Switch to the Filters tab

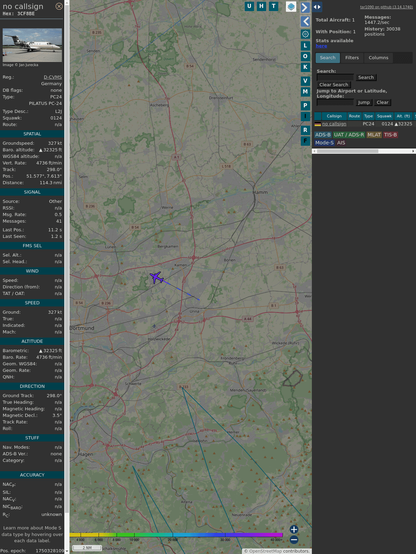pos(352,58)
